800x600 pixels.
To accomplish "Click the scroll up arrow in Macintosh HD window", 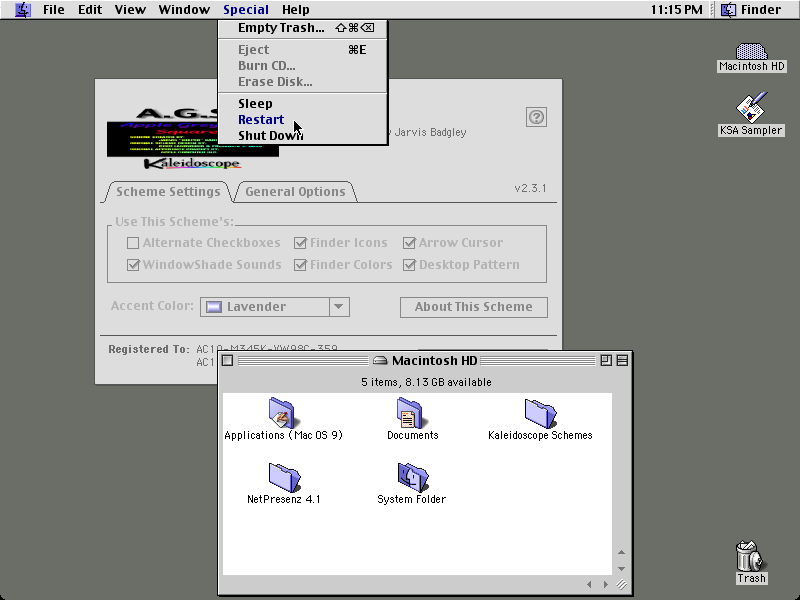I will coord(621,553).
